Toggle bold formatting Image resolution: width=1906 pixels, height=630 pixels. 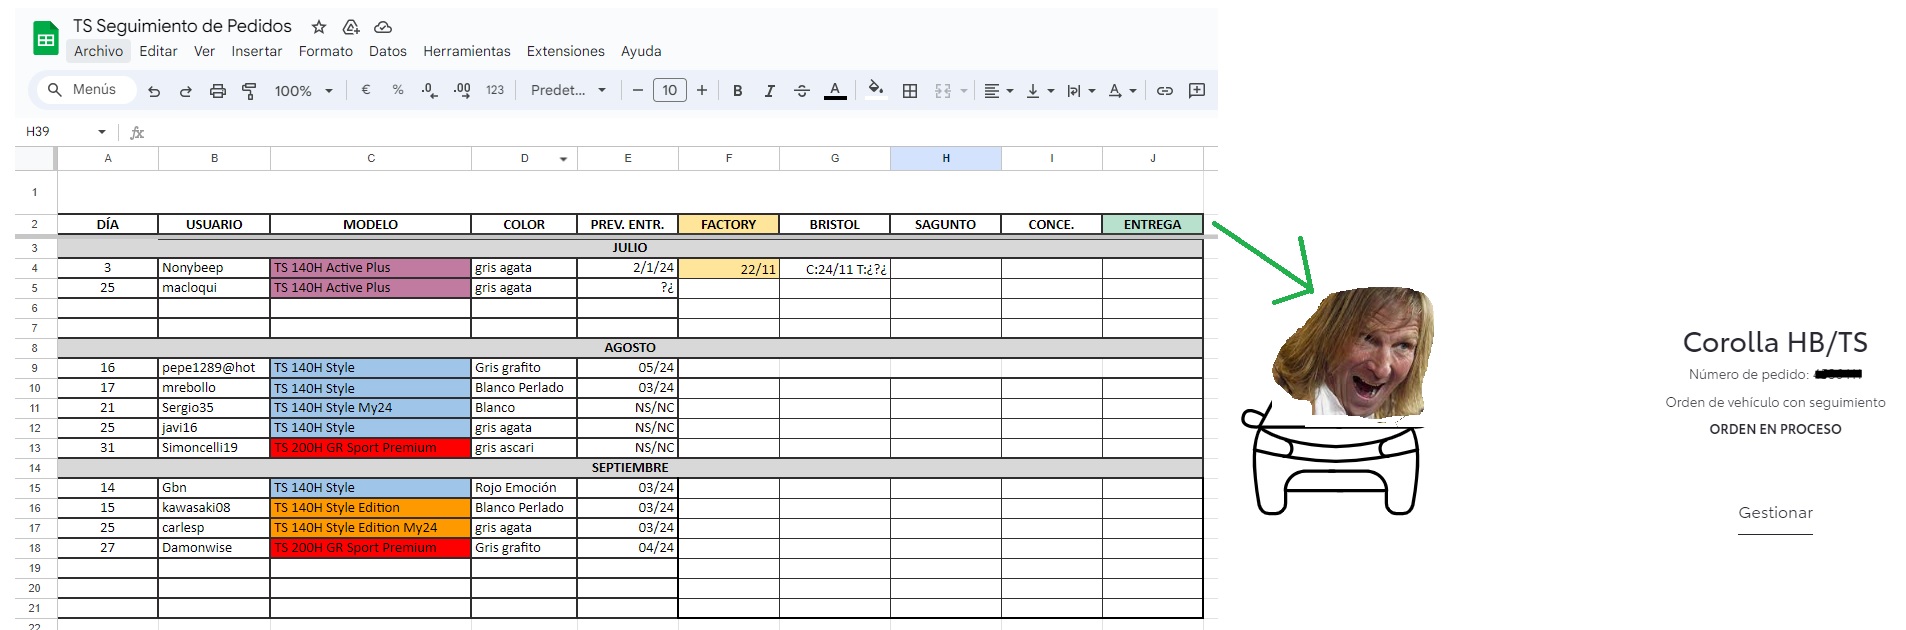coord(738,91)
